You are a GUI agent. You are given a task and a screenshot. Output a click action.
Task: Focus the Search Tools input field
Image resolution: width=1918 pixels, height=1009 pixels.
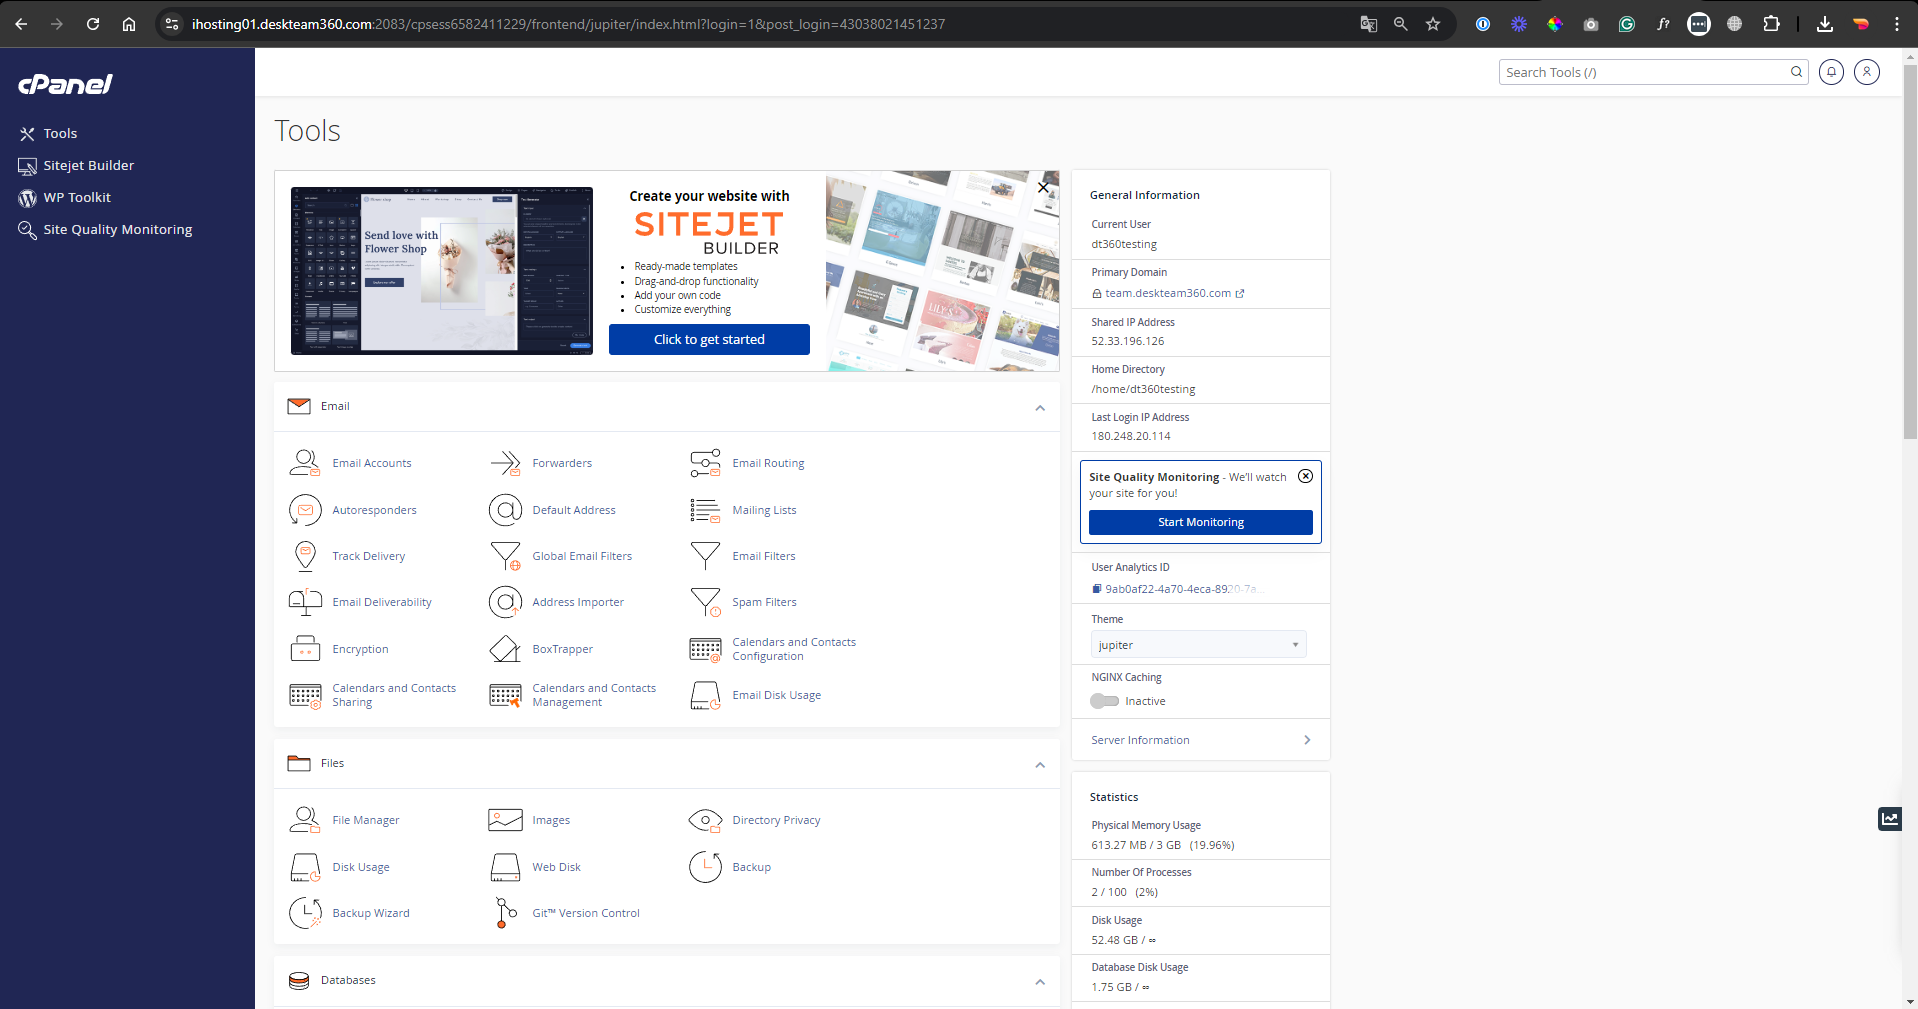(1644, 72)
